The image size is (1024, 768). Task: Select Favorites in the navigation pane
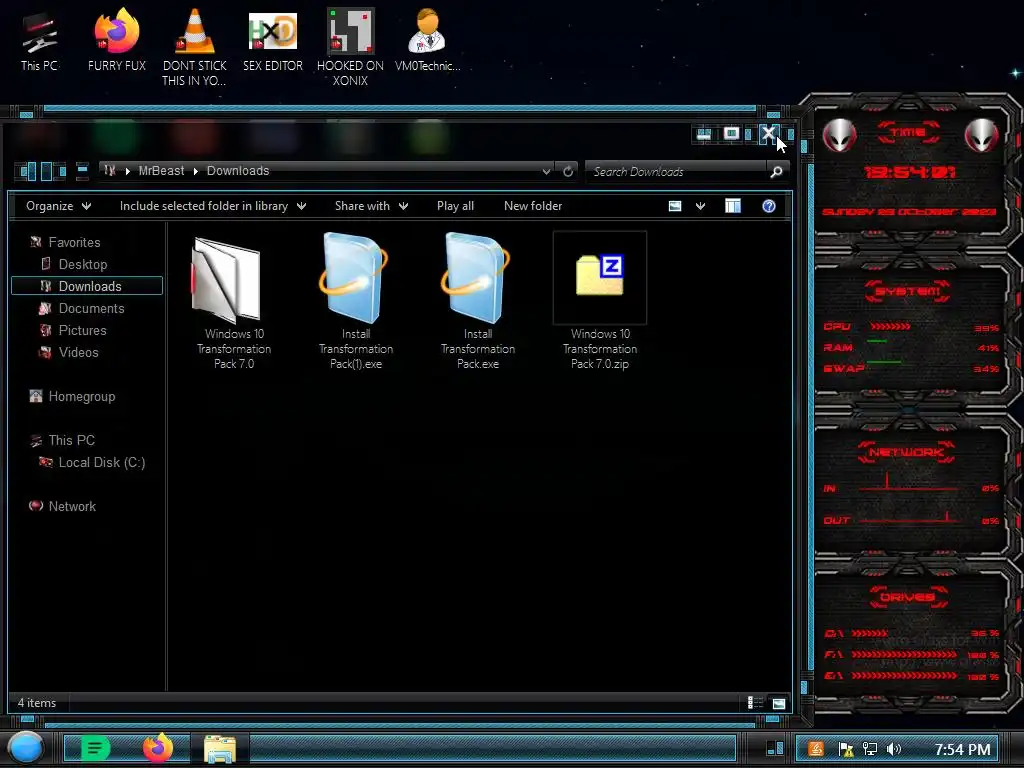[x=74, y=242]
